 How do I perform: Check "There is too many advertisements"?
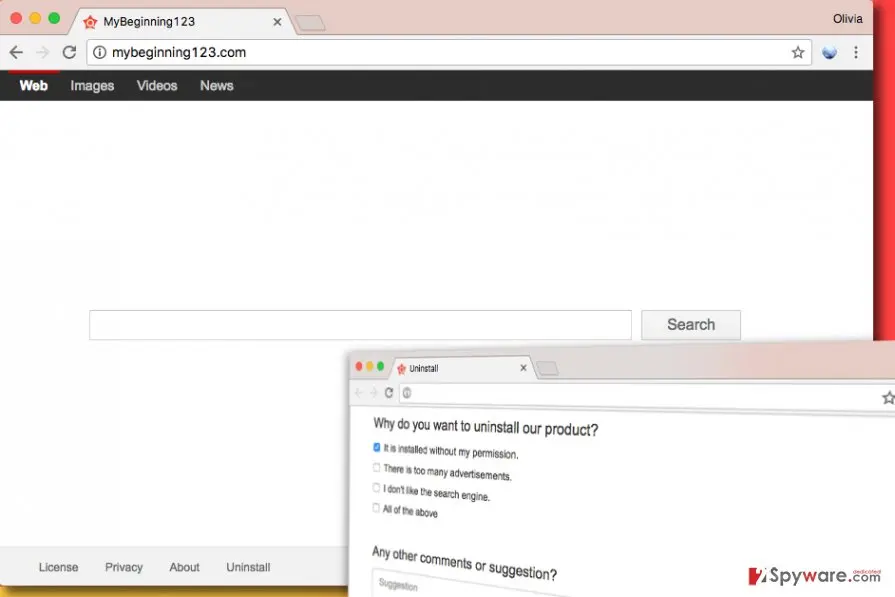click(376, 467)
